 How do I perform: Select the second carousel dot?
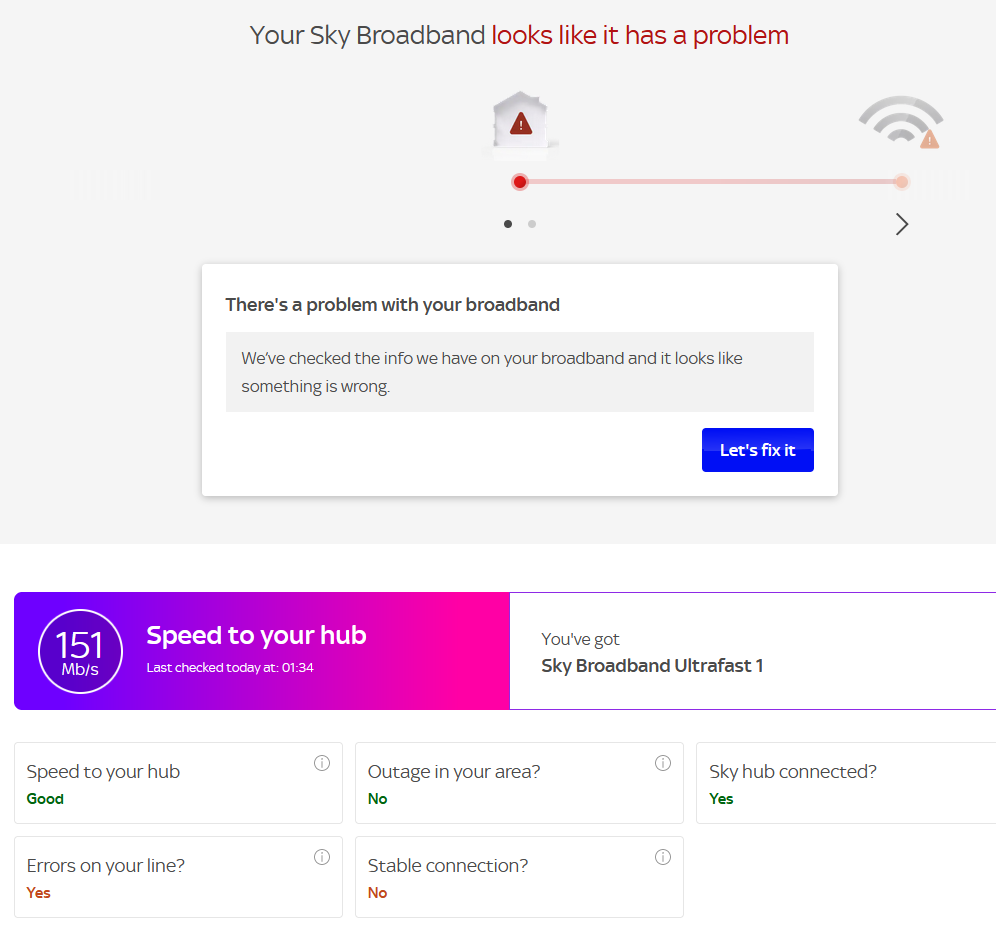coord(532,224)
